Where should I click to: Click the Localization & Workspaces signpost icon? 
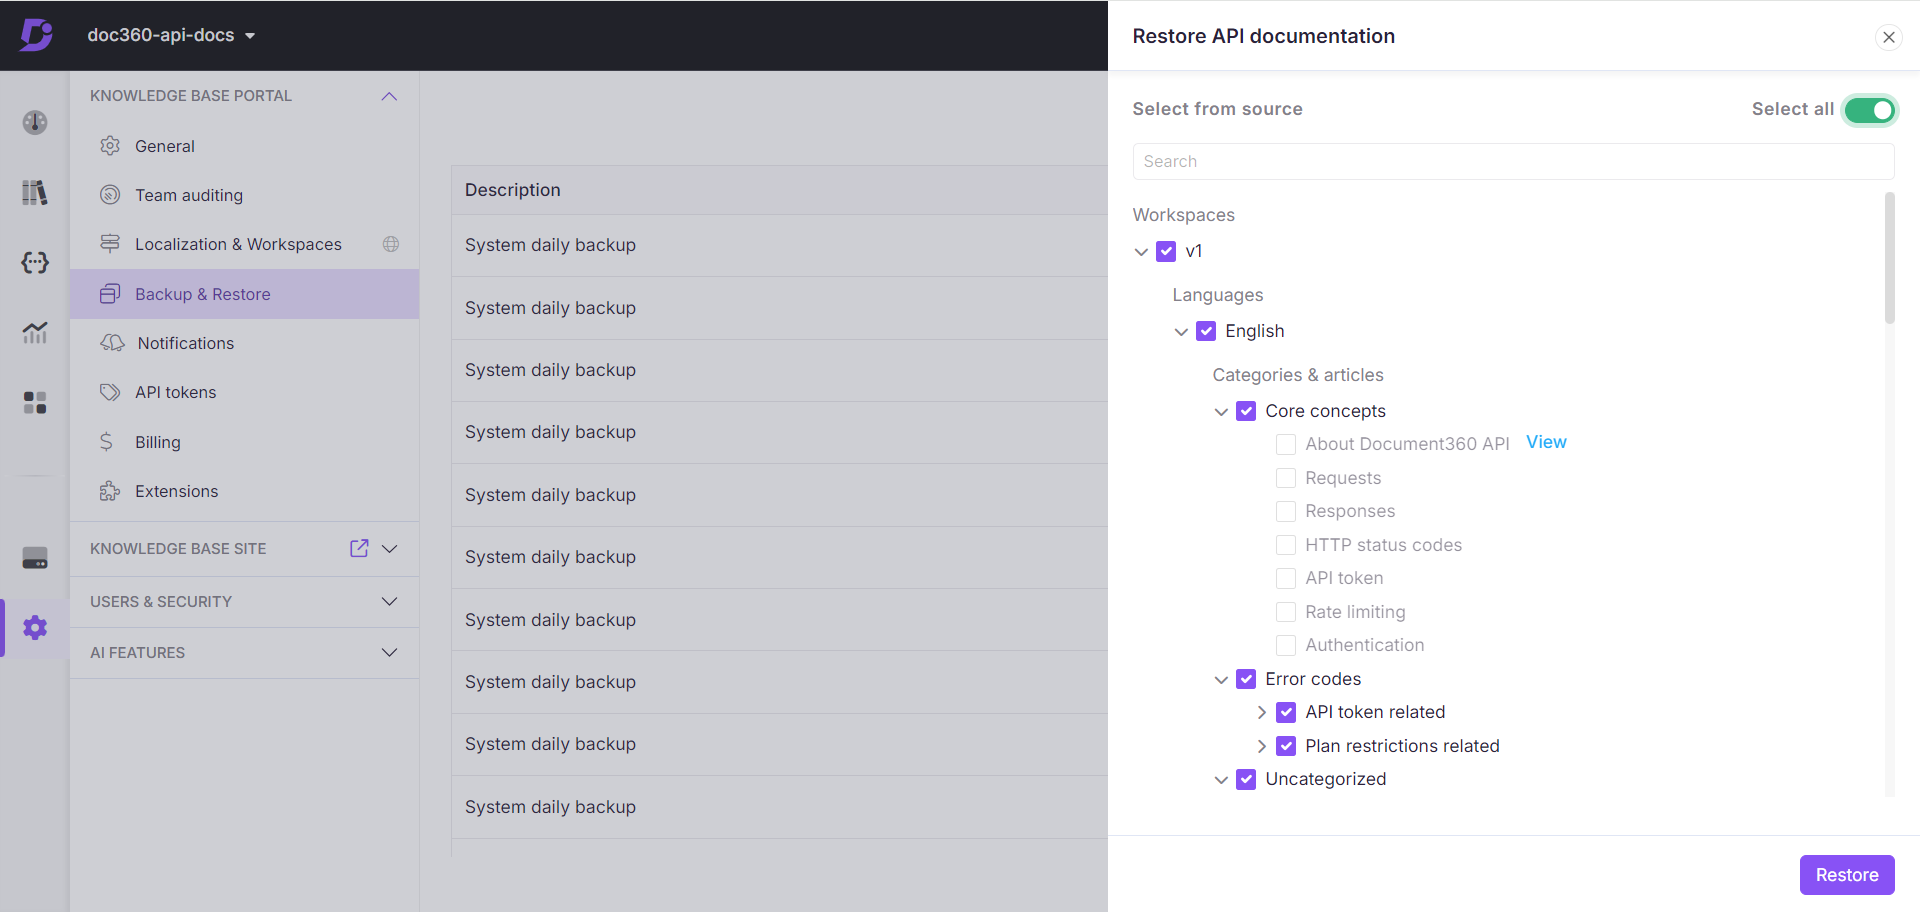110,244
